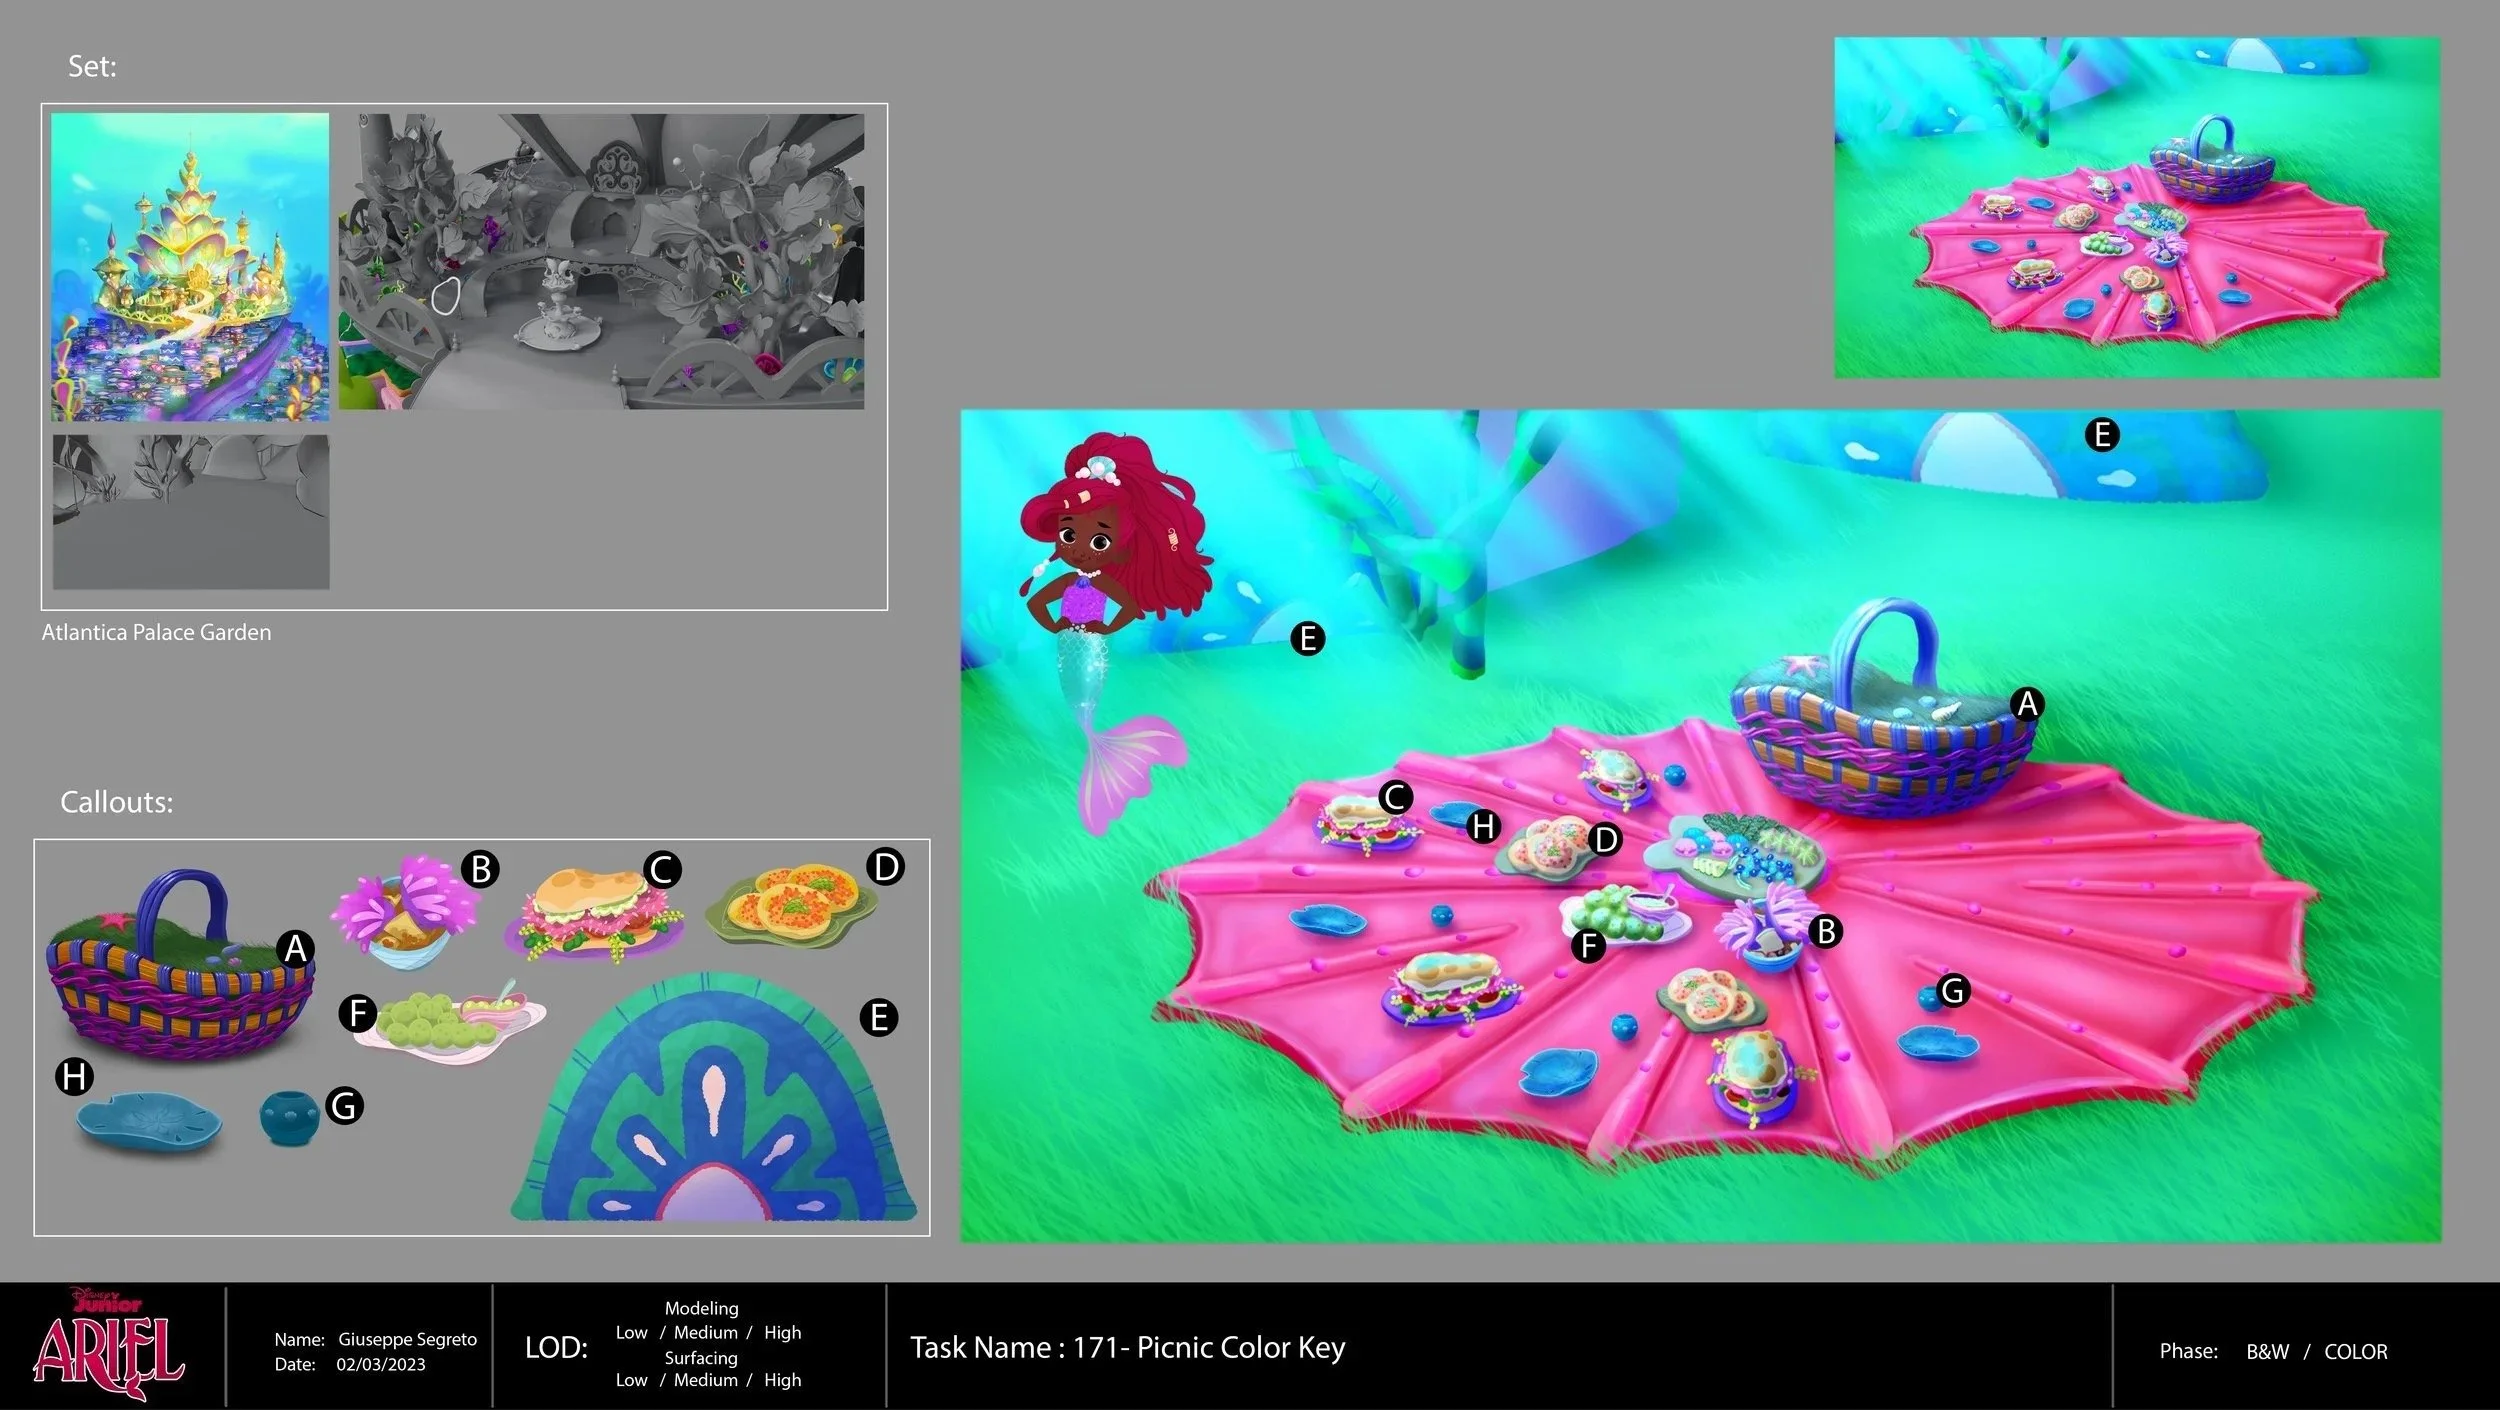Viewport: 2500px width, 1410px height.
Task: Click the white outline marker in grayscale render
Action: [x=445, y=295]
